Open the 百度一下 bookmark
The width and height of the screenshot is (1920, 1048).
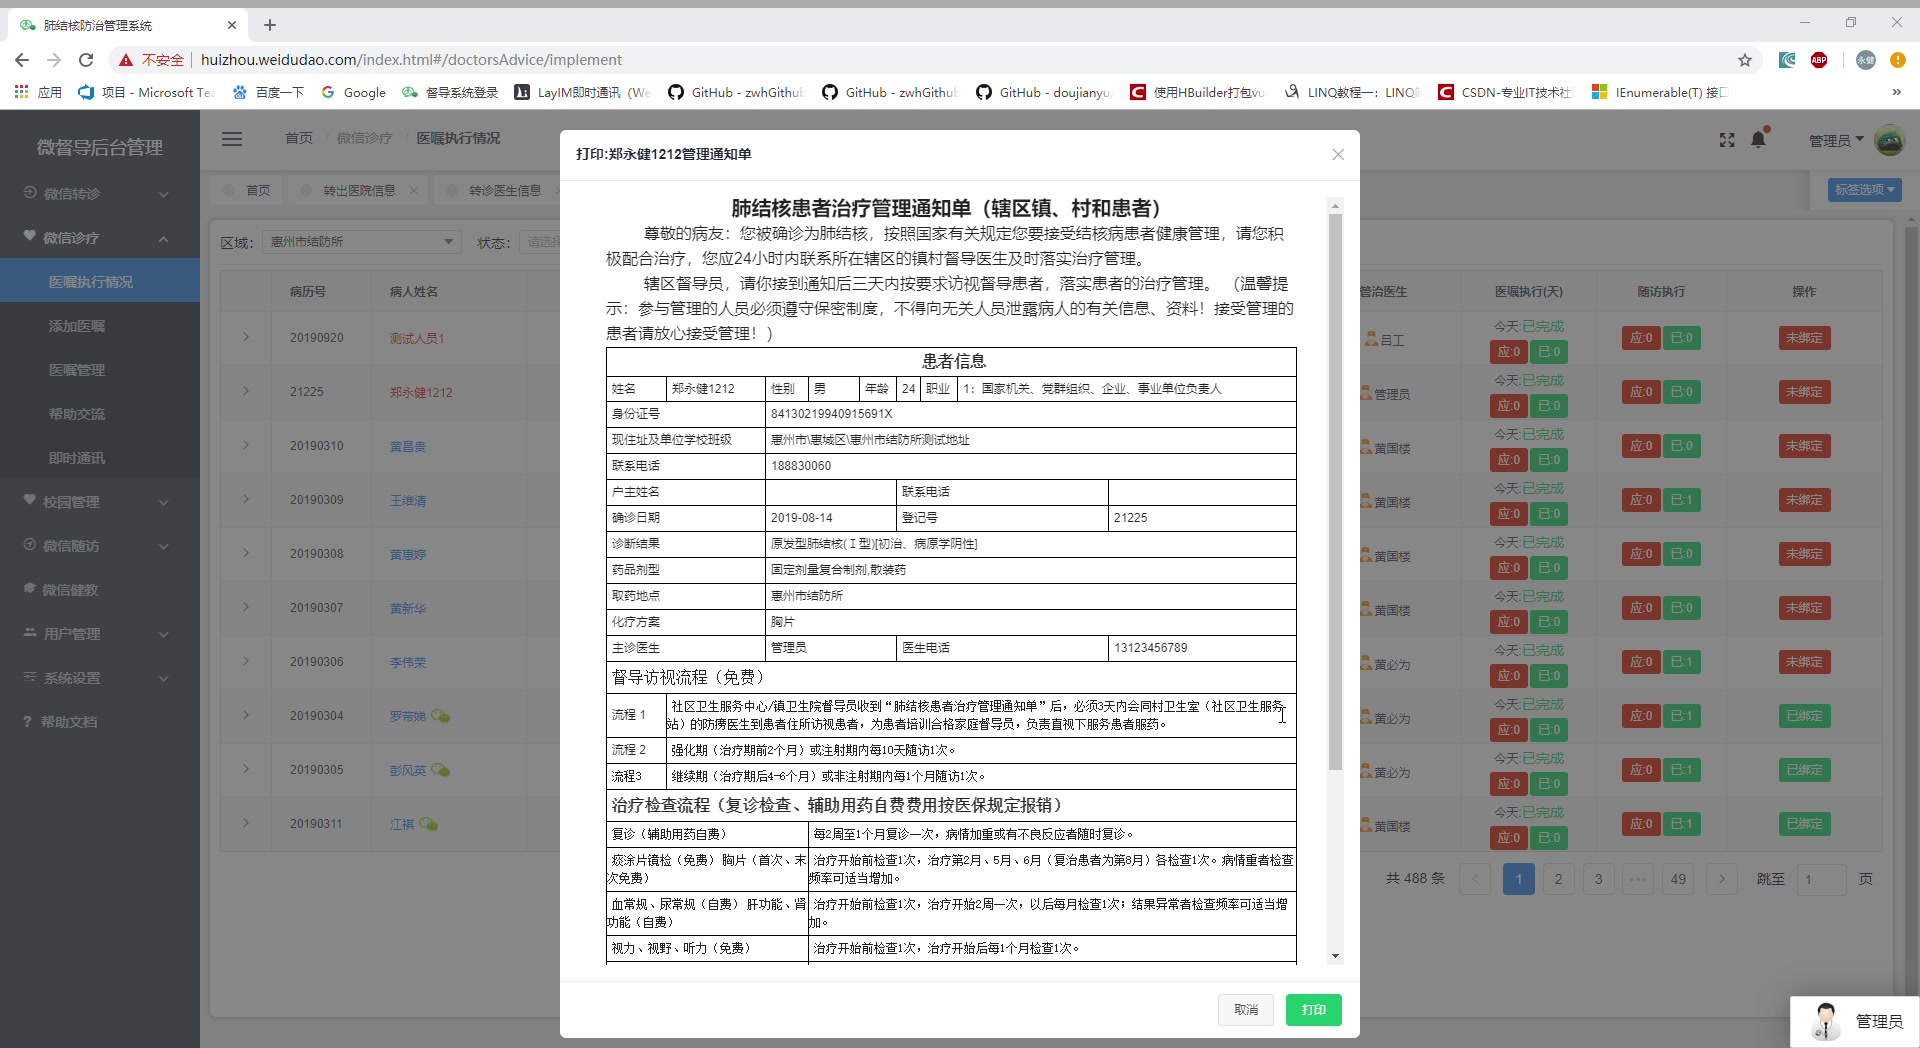pos(268,92)
